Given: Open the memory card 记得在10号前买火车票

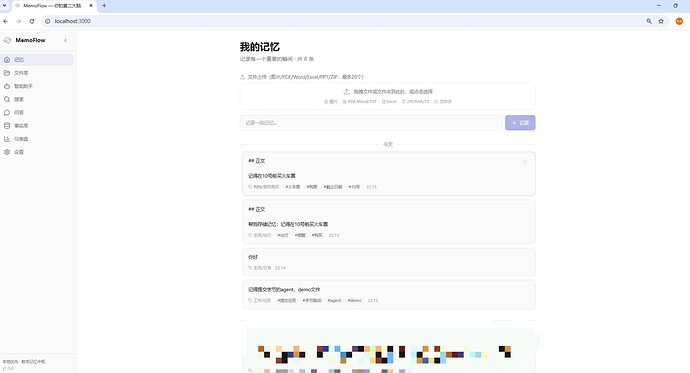Looking at the screenshot, I should point(388,173).
